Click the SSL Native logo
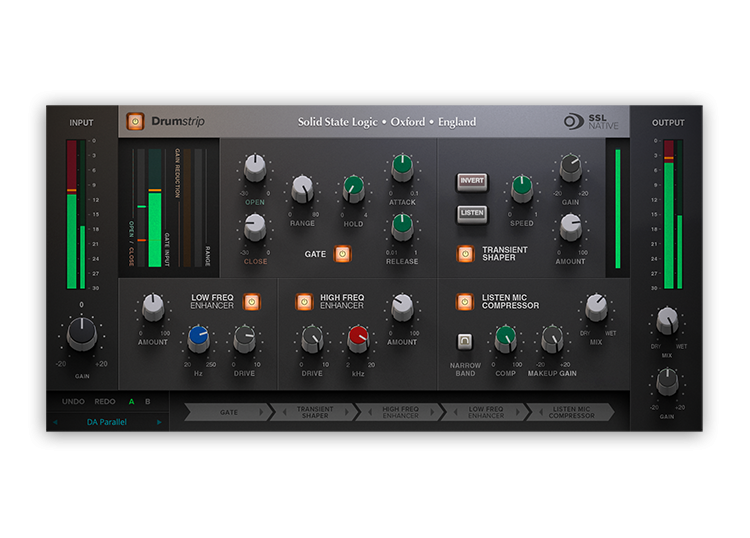750x538 pixels. pyautogui.click(x=591, y=121)
